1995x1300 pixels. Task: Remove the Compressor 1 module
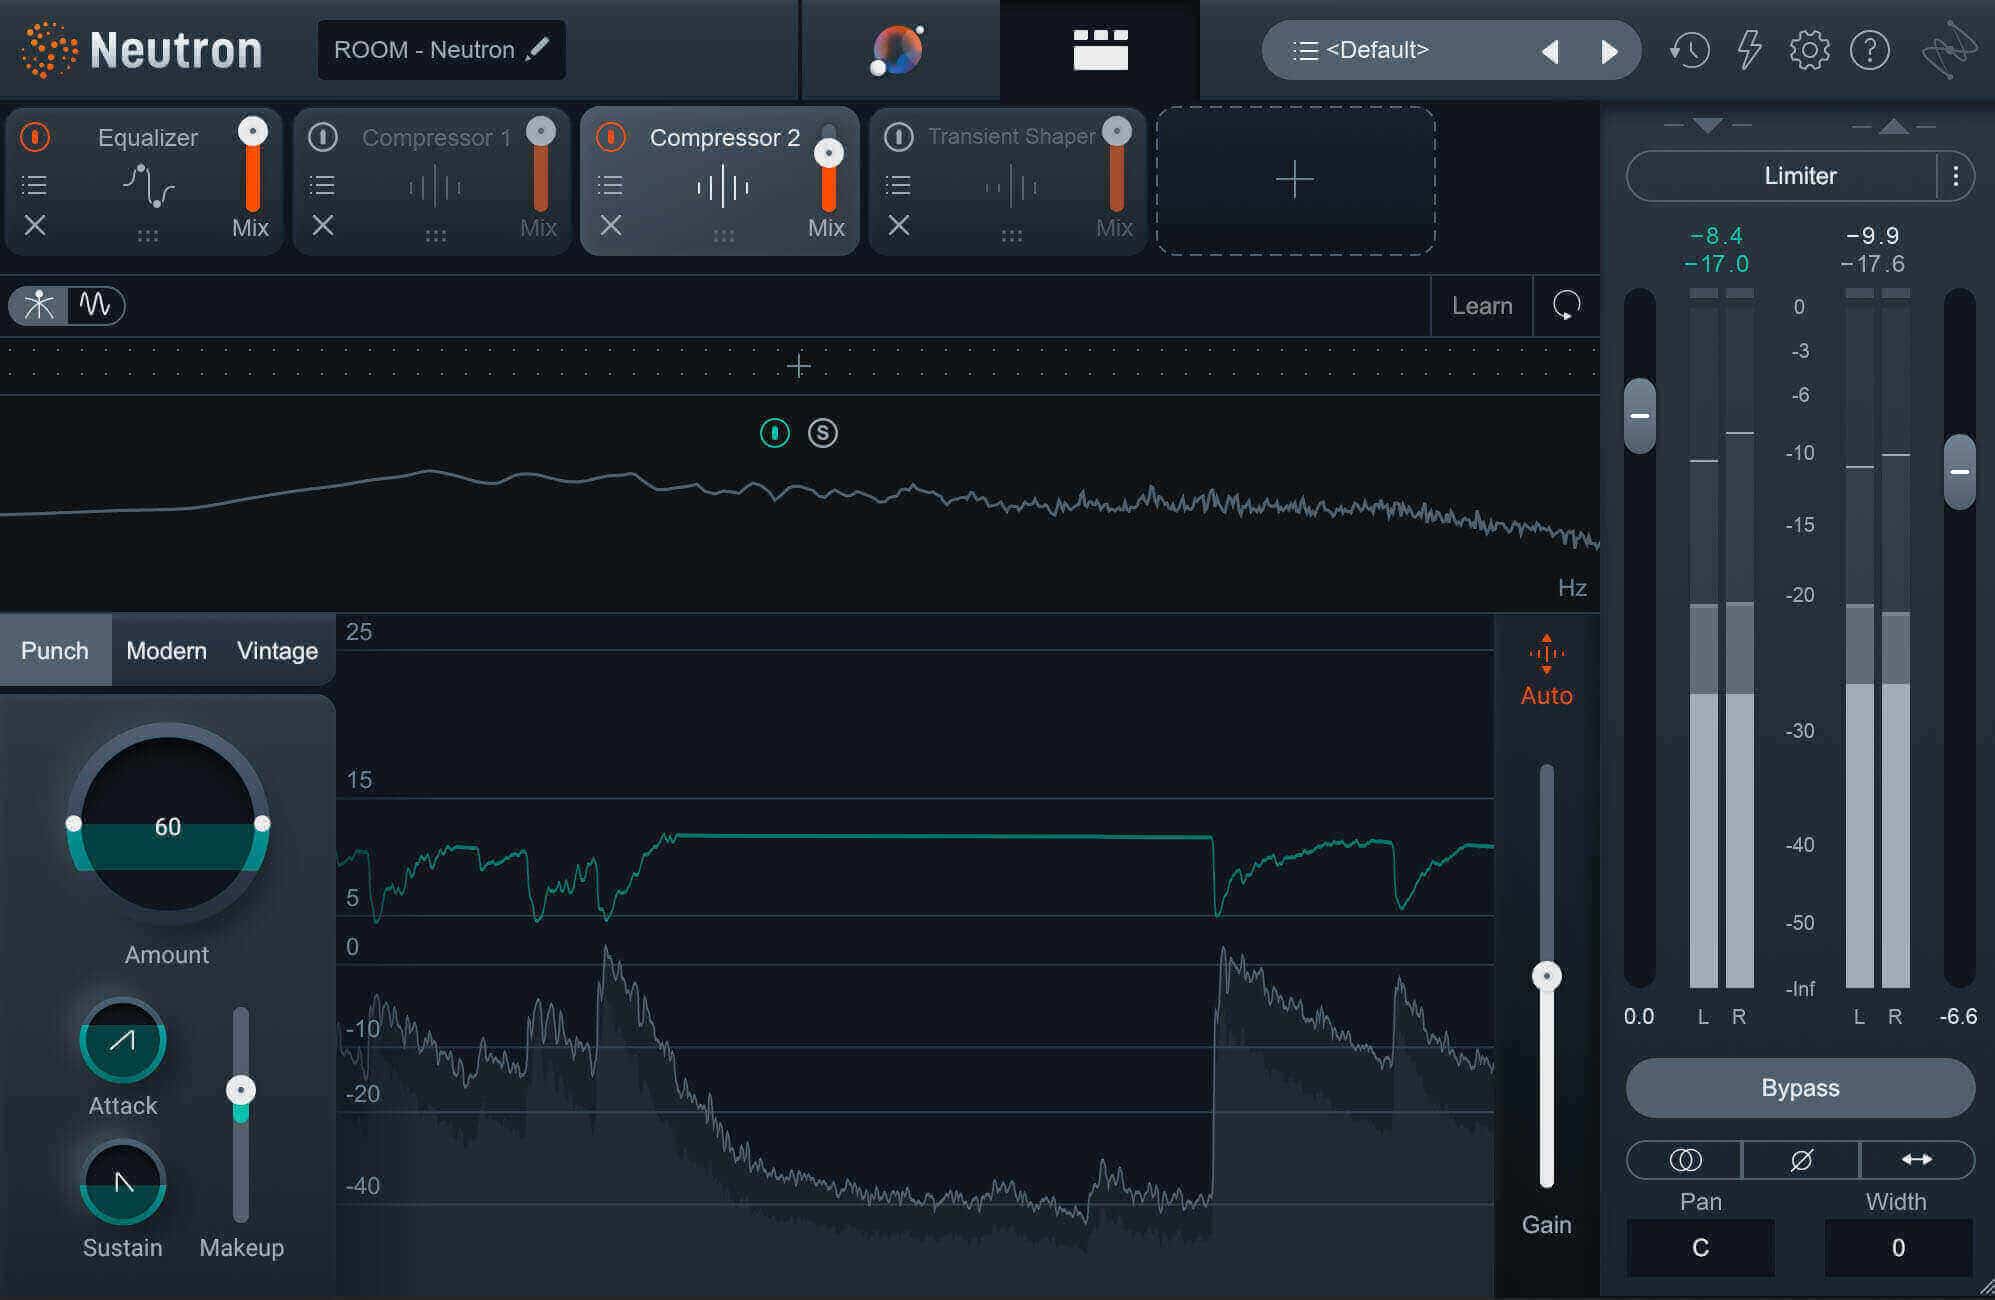pyautogui.click(x=323, y=226)
